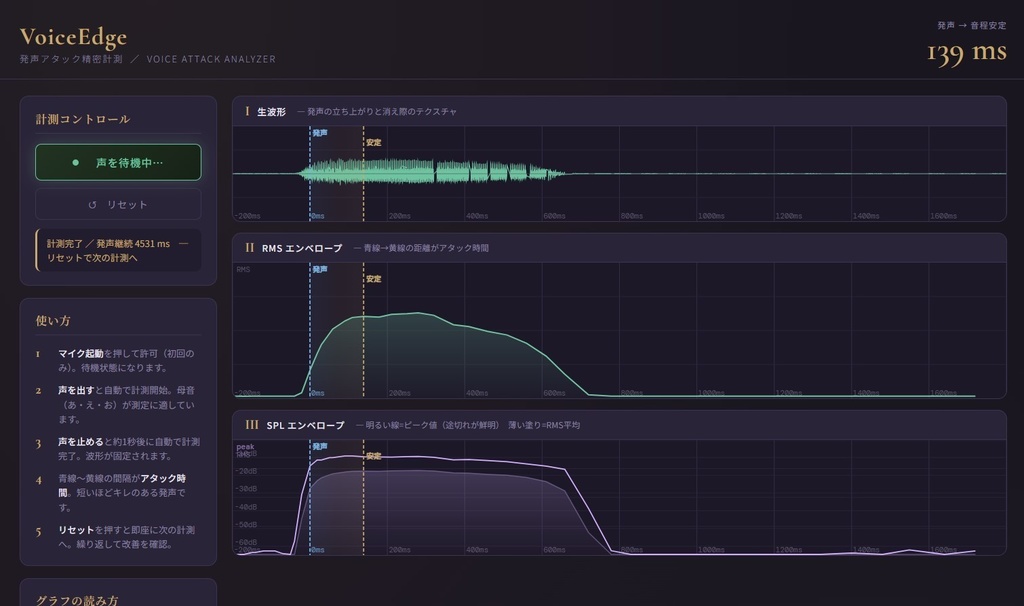Click the 計測完了 status message

[118, 250]
